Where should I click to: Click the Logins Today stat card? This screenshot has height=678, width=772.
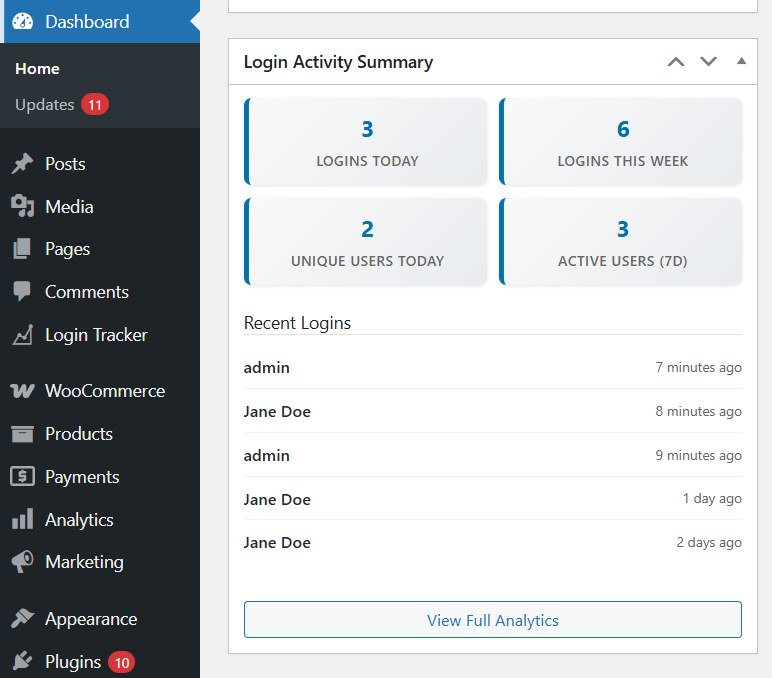click(366, 141)
